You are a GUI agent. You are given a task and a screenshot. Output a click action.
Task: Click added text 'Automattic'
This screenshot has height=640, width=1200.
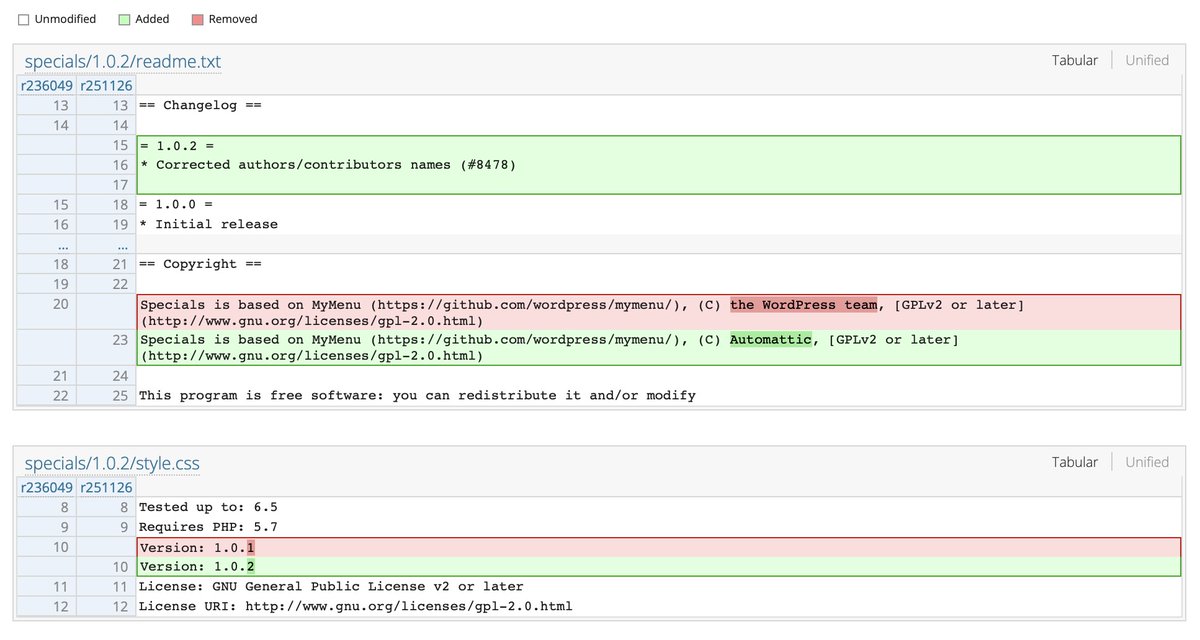point(770,340)
